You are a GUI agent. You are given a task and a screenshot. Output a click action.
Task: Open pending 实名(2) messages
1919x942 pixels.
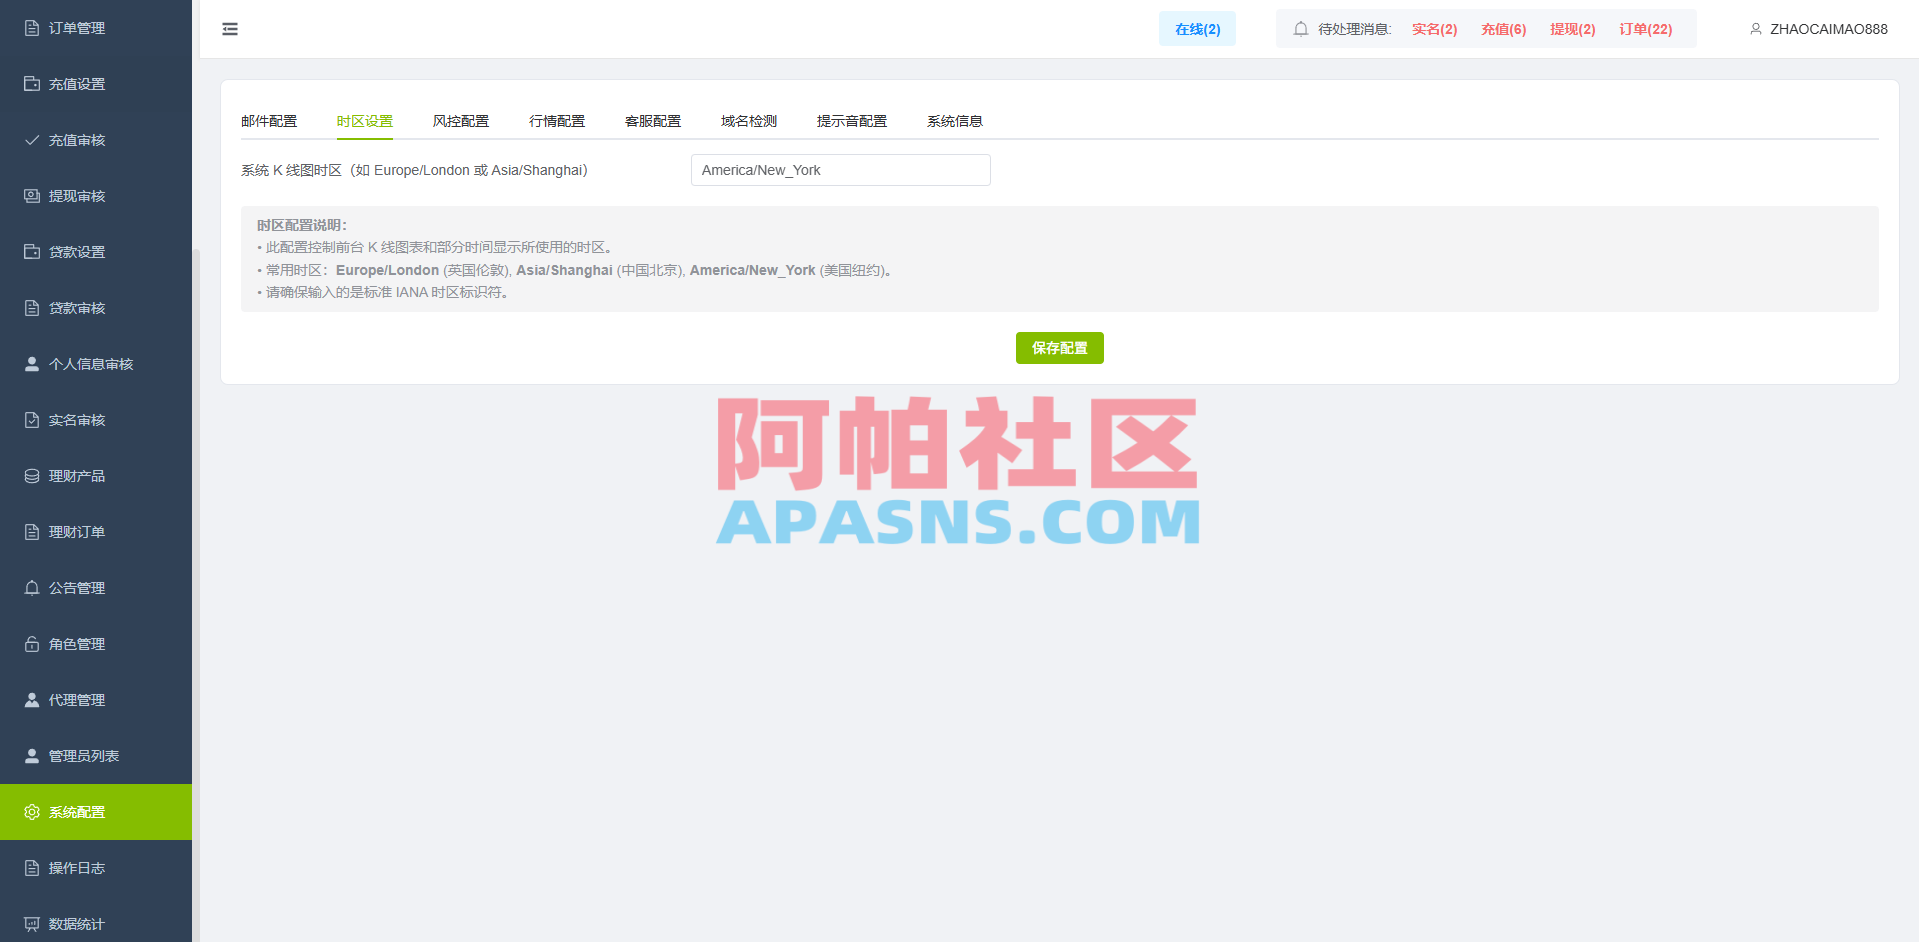pyautogui.click(x=1434, y=29)
